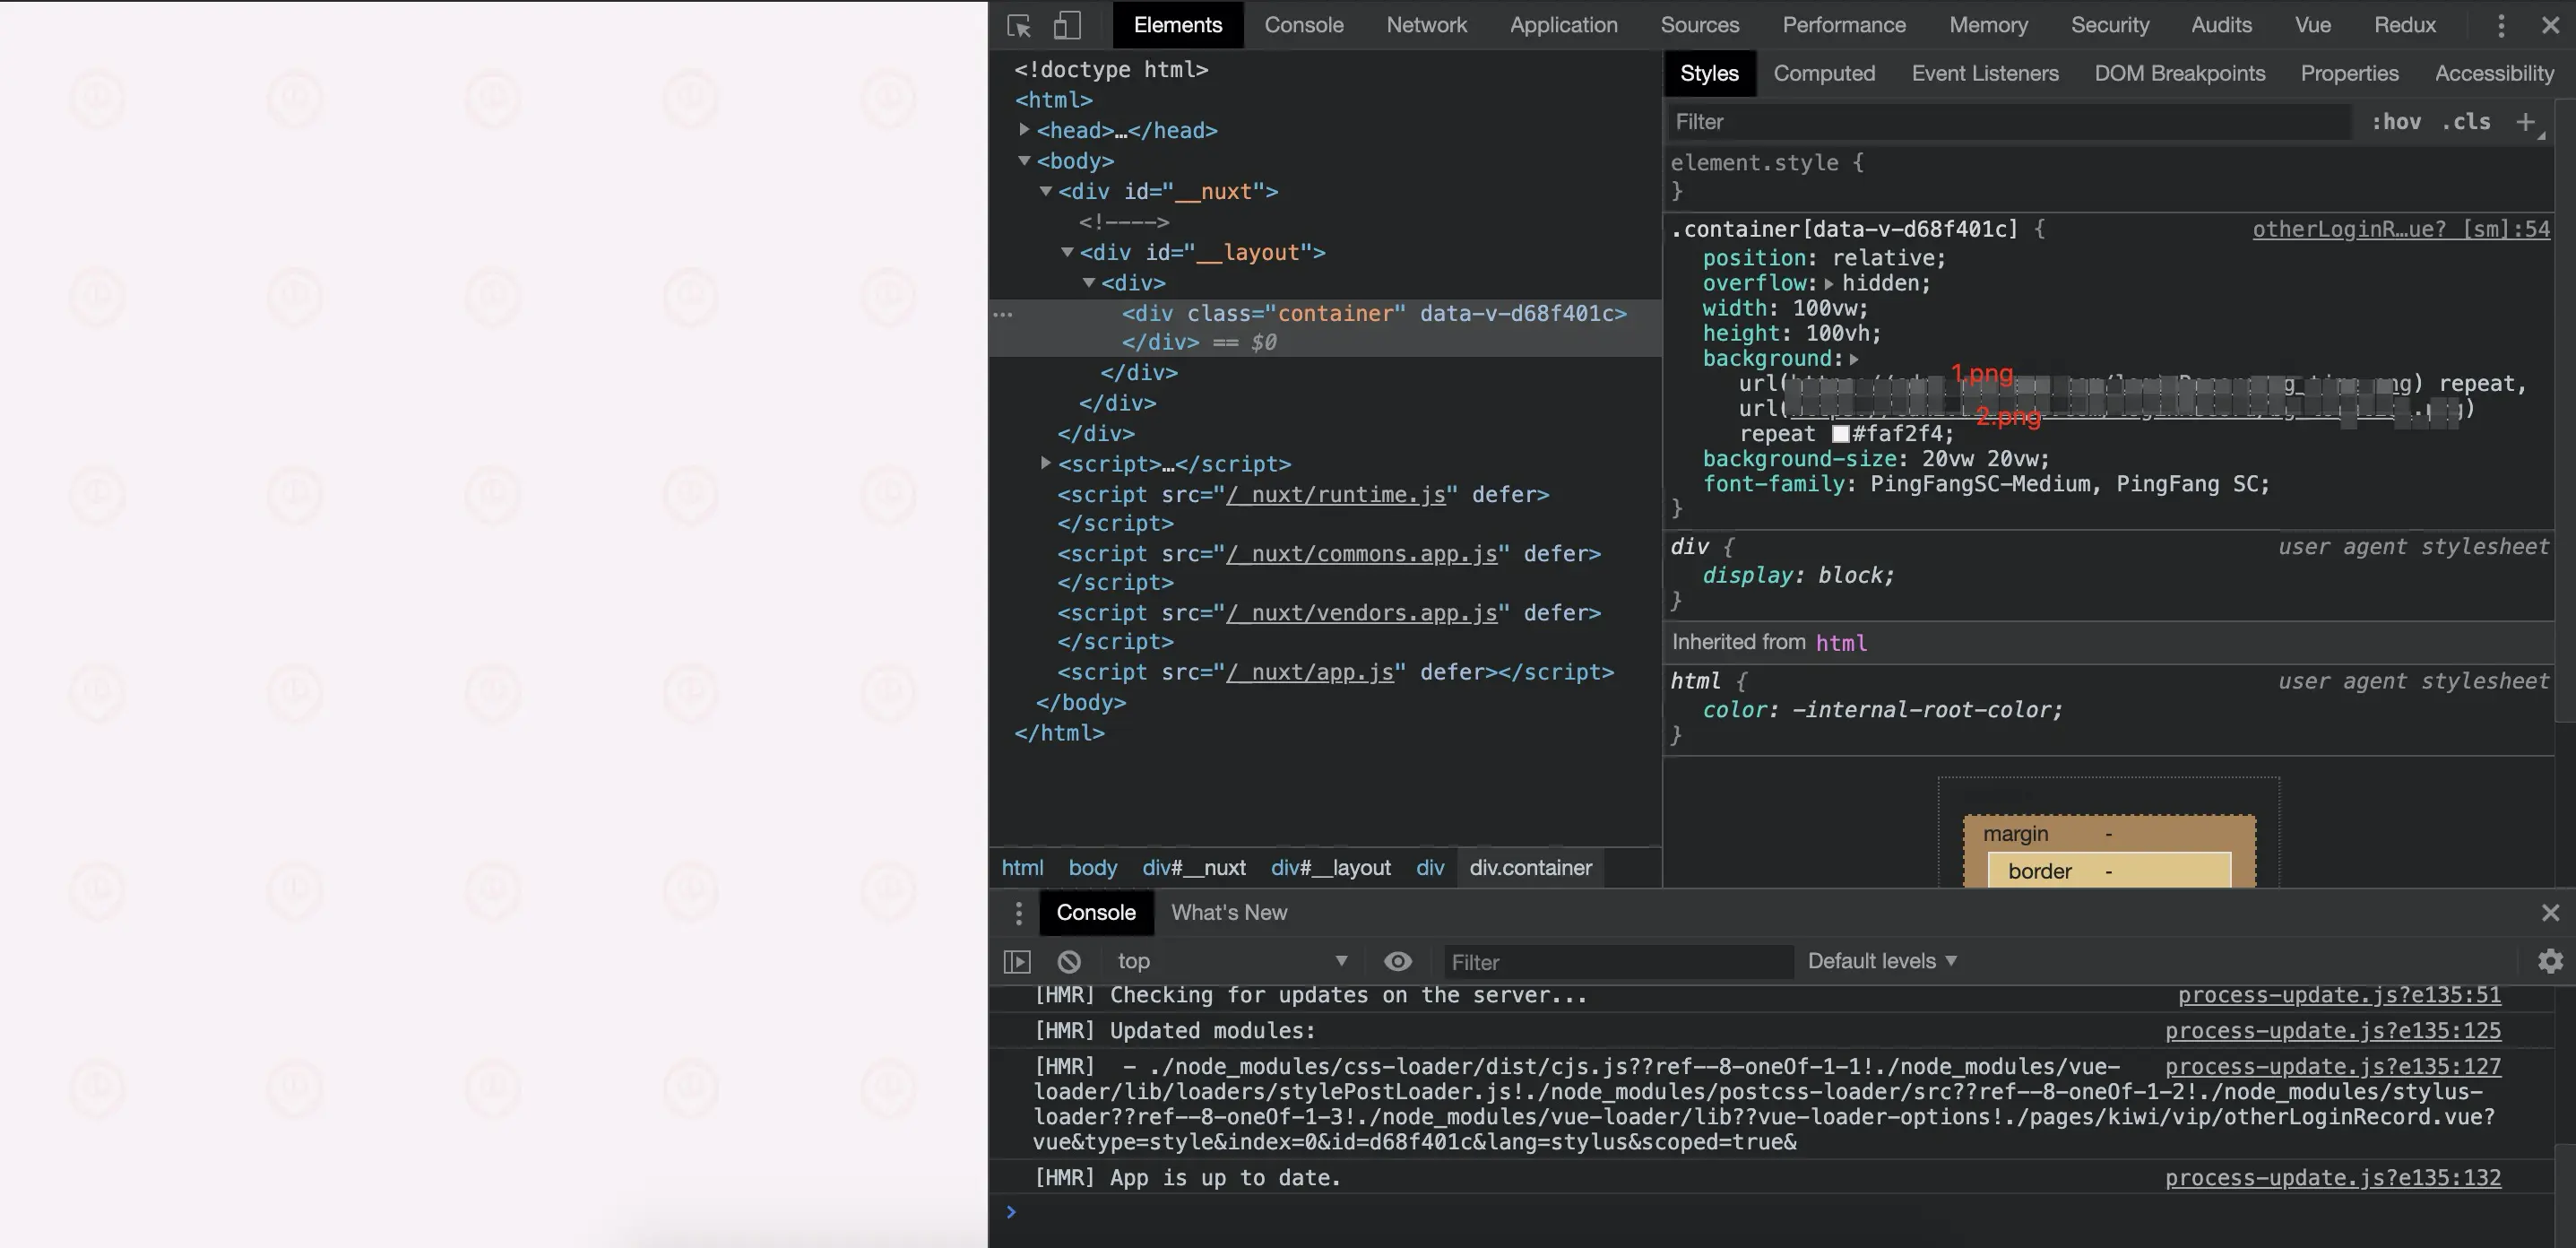Open console drawer three-dot menu
2576x1248 pixels.
click(x=1018, y=912)
